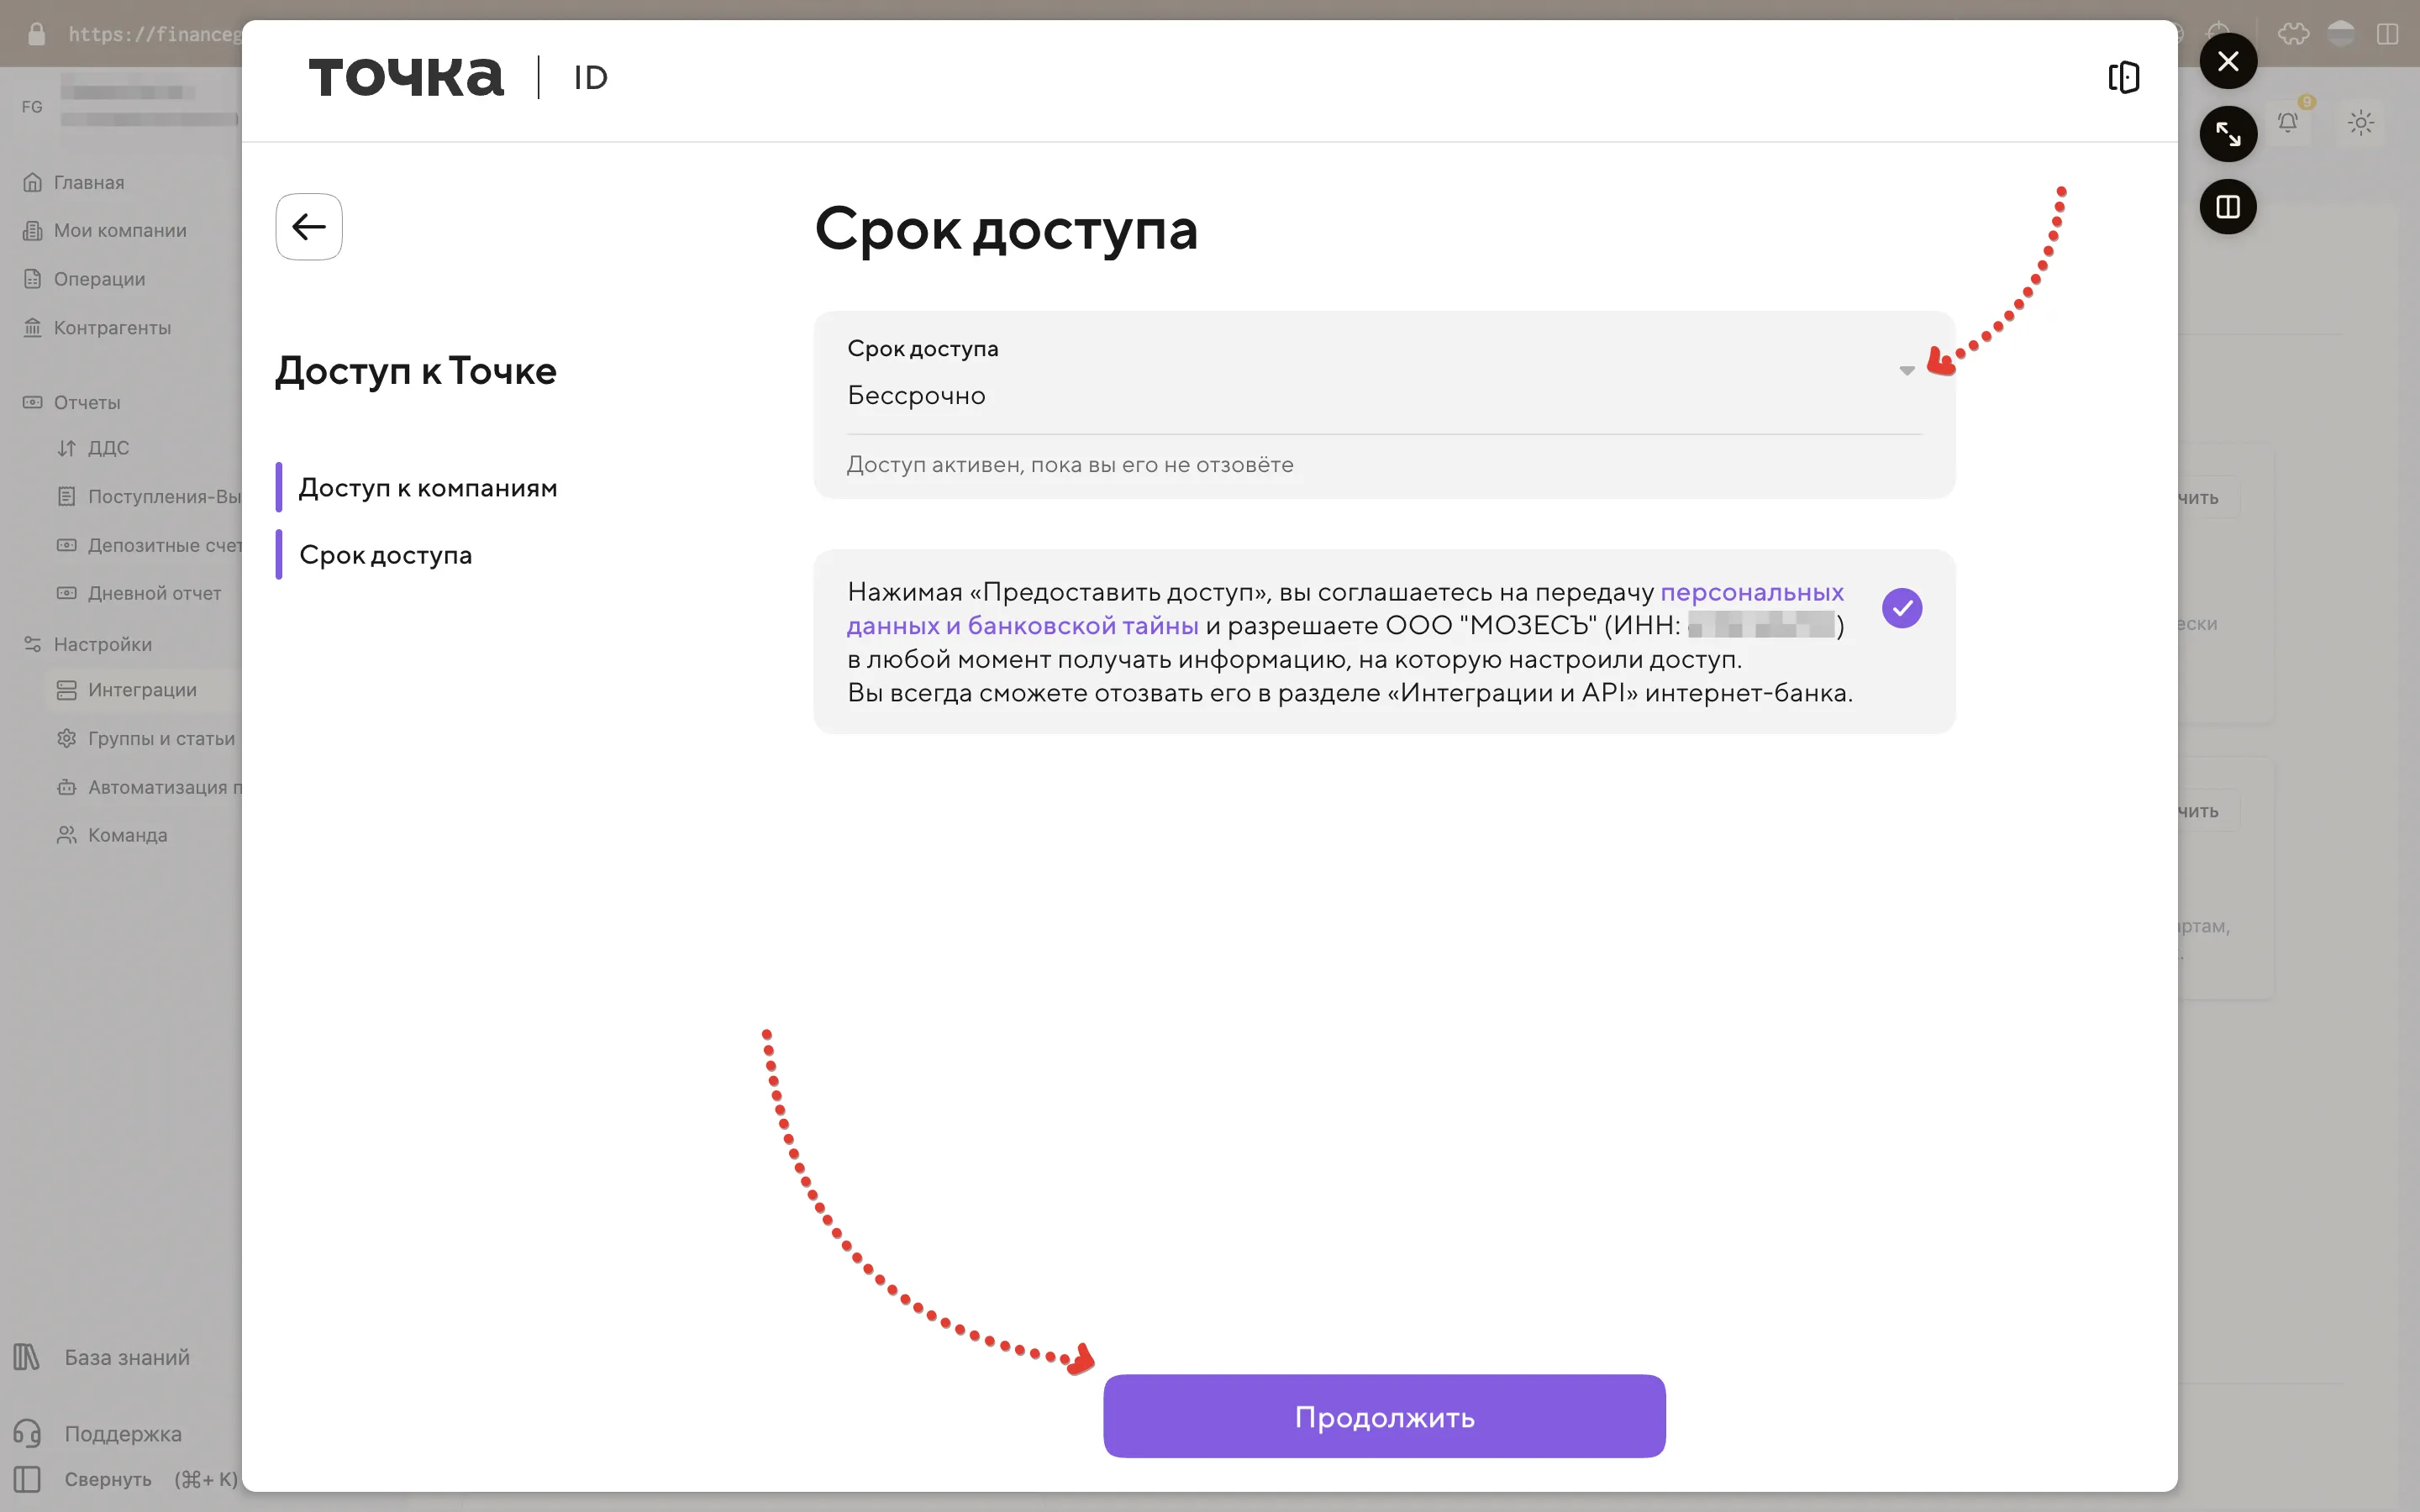
Task: Open notifications bell in background page
Action: tap(2288, 123)
